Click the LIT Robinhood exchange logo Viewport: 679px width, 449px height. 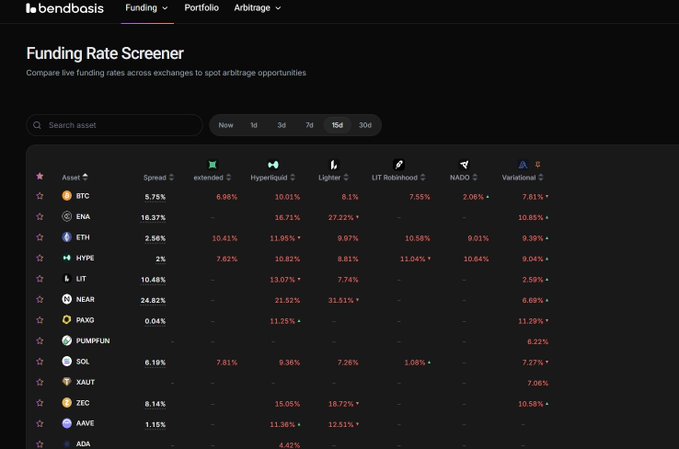398,165
